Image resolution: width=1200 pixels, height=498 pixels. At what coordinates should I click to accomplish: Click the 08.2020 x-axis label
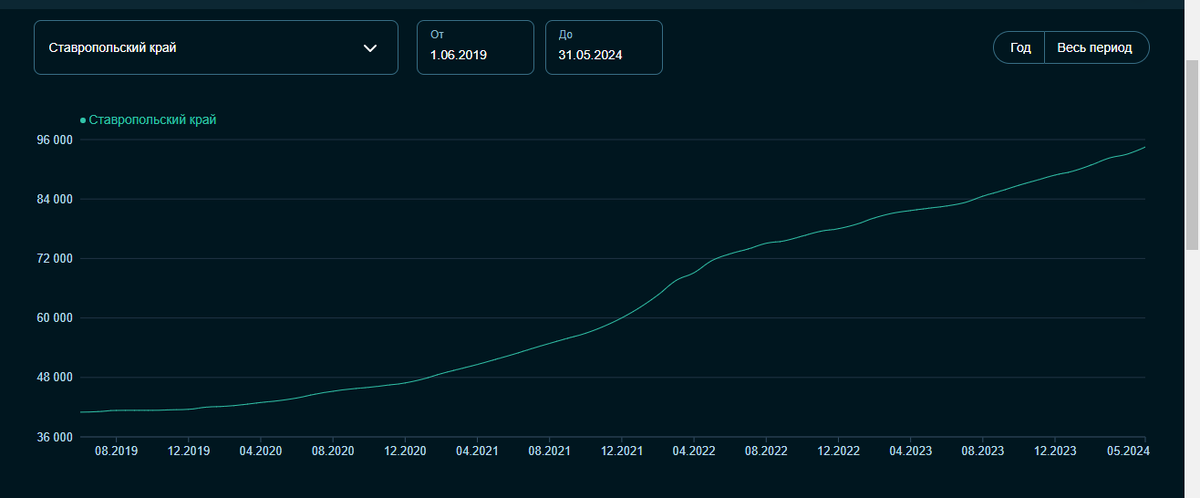coord(333,452)
